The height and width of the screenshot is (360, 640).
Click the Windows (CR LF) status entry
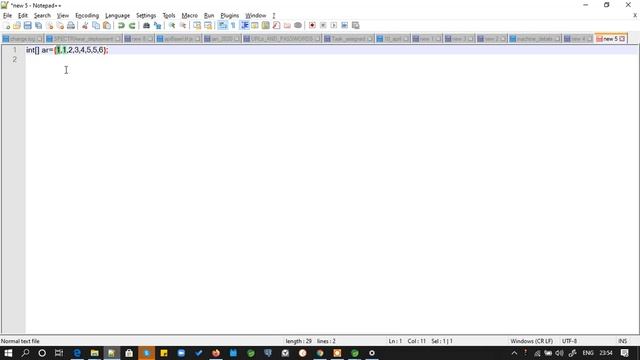pyautogui.click(x=531, y=341)
